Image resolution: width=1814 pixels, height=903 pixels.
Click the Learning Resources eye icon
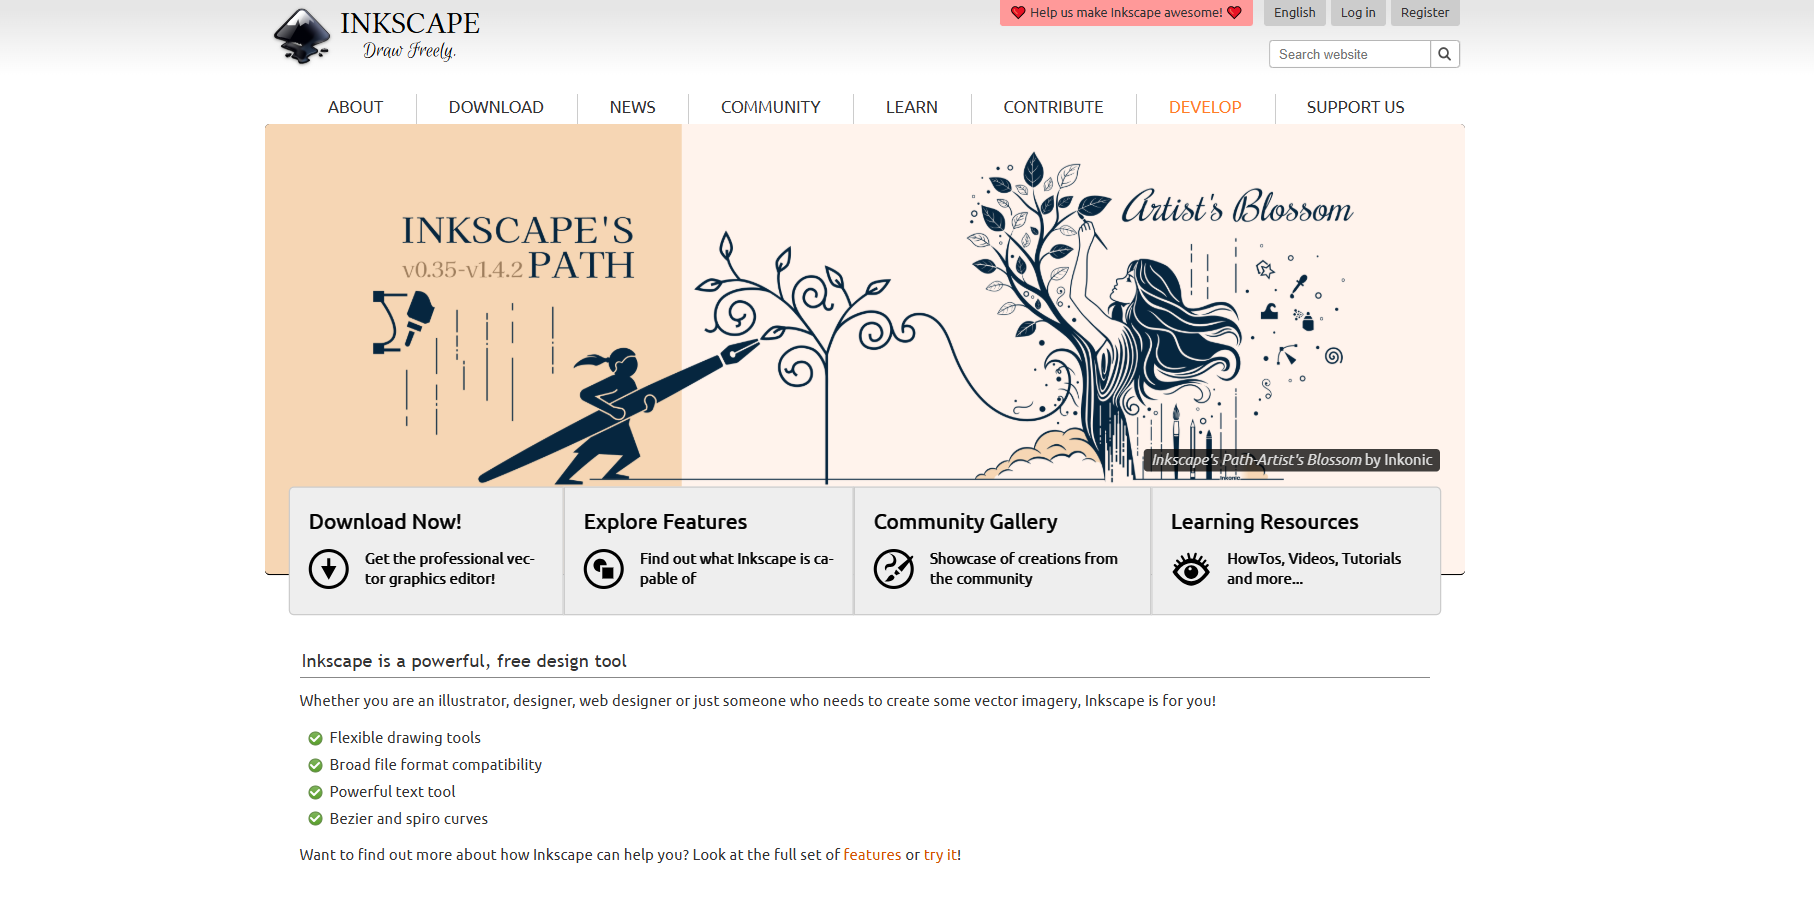click(x=1190, y=569)
